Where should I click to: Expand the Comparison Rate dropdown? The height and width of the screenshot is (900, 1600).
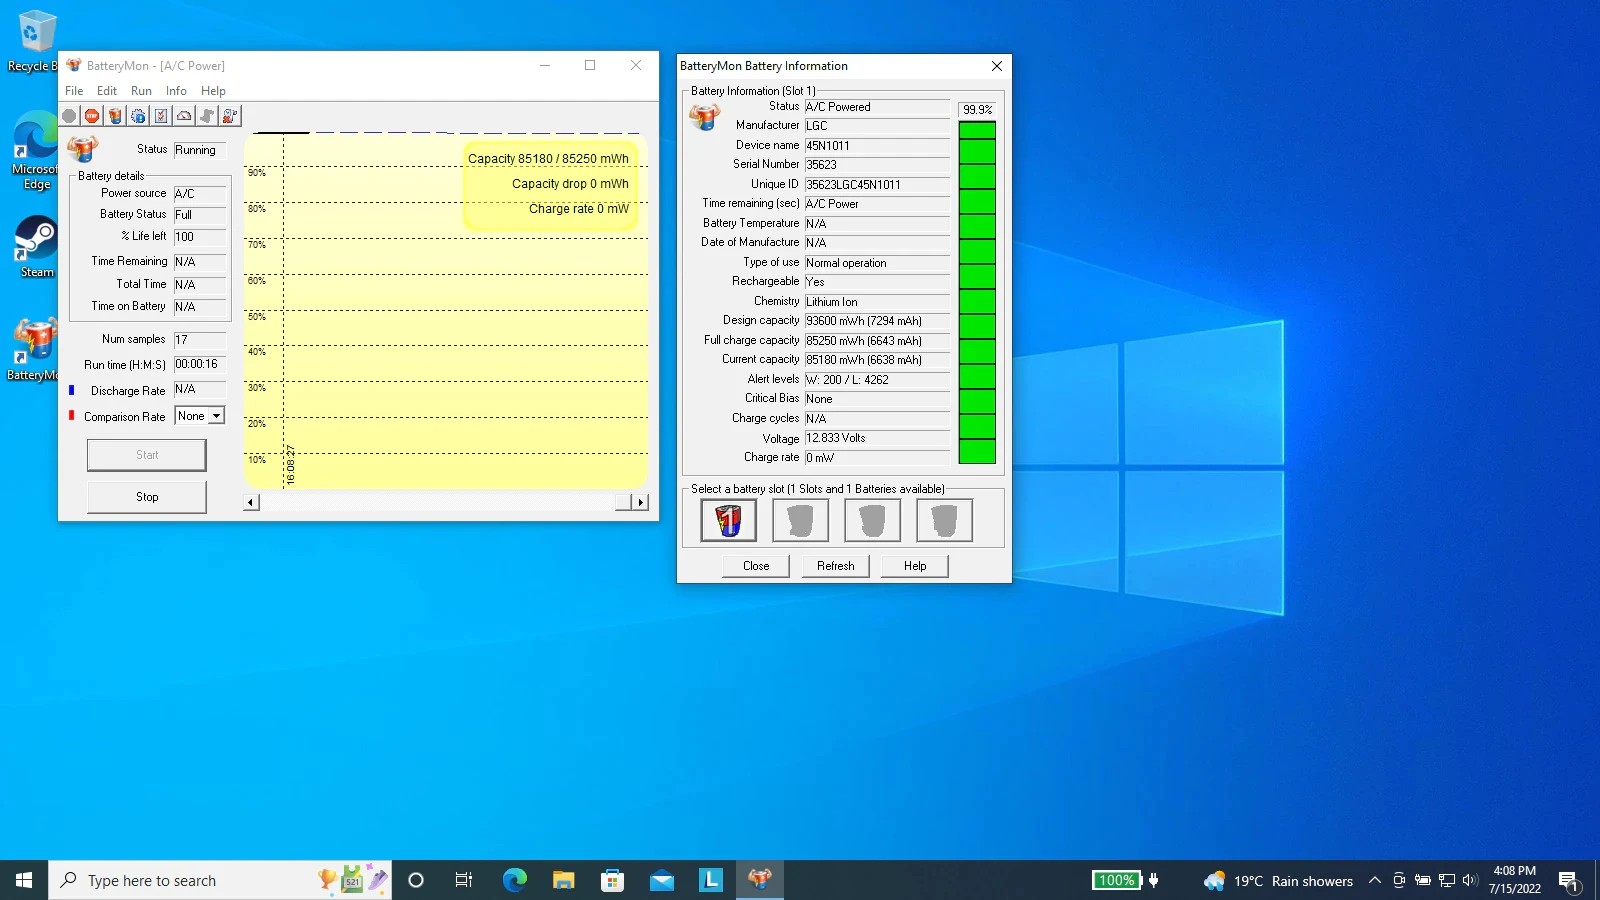[216, 416]
